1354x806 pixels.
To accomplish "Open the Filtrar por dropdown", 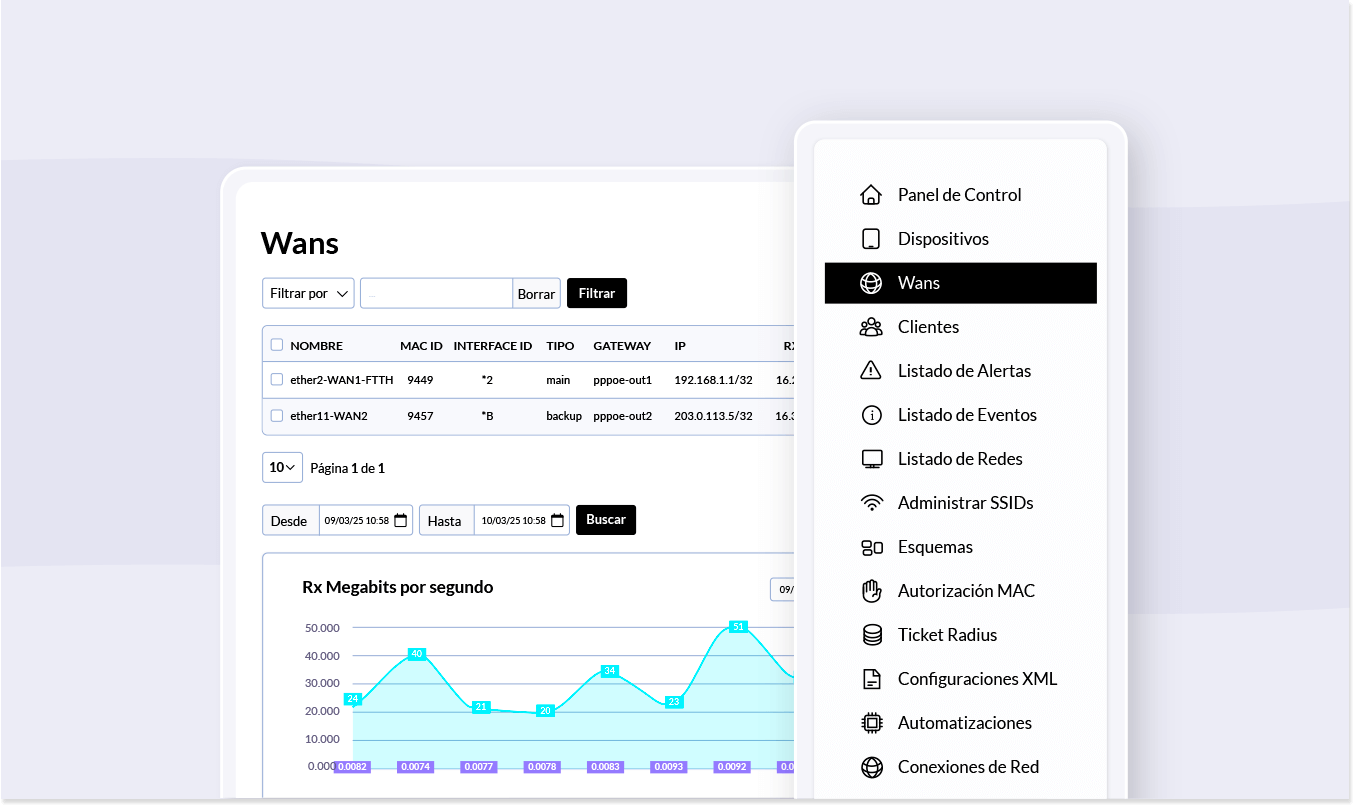I will [x=308, y=293].
